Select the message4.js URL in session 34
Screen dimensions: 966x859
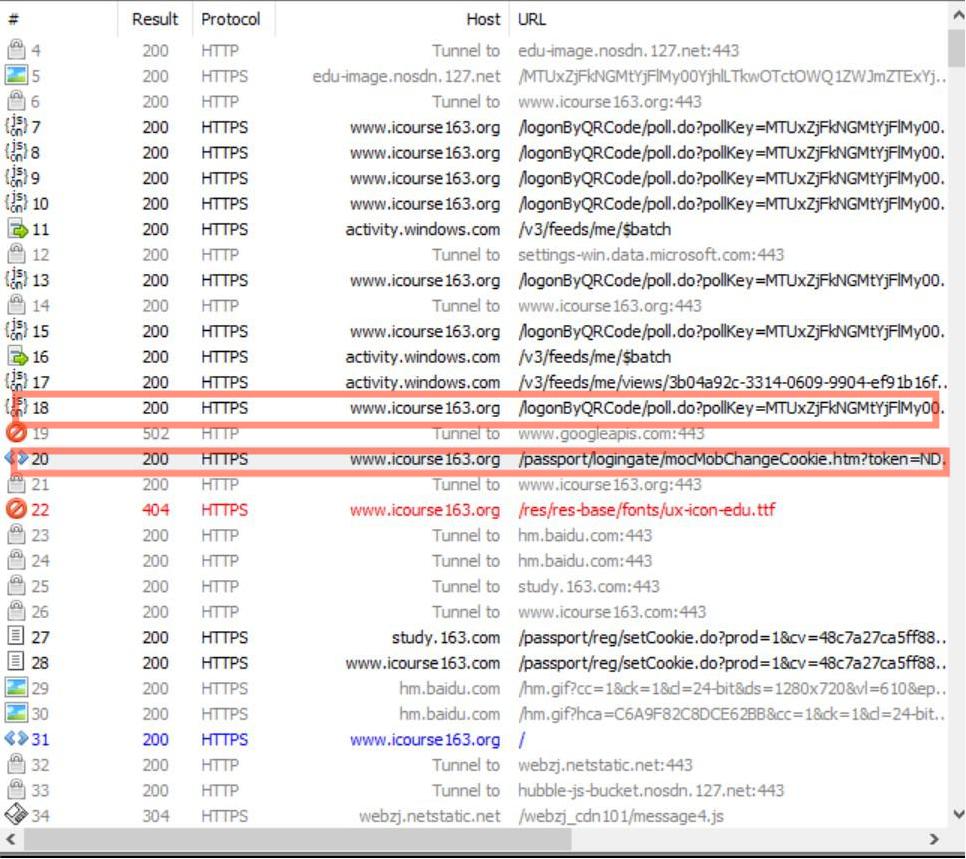[x=620, y=816]
